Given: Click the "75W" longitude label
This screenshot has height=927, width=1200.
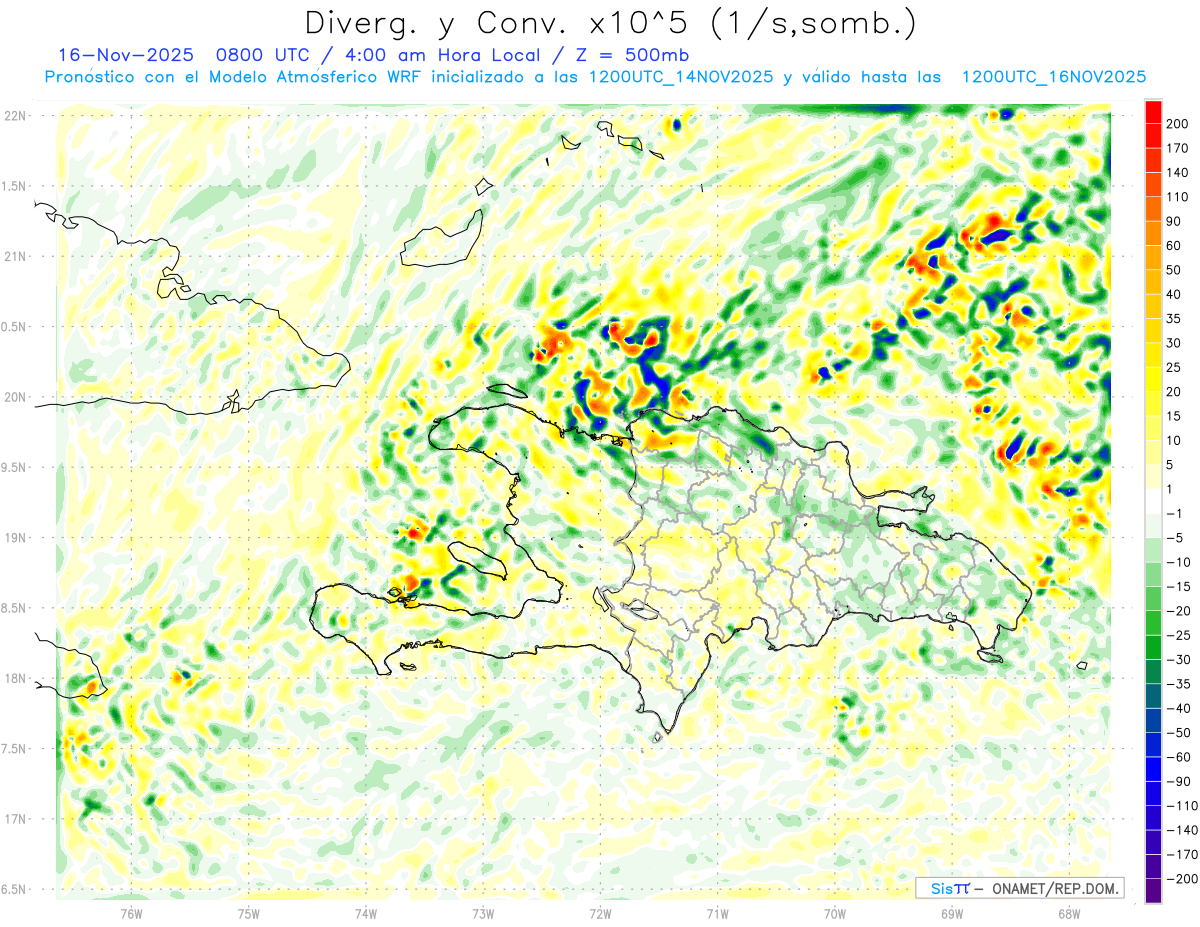Looking at the screenshot, I should click(249, 913).
